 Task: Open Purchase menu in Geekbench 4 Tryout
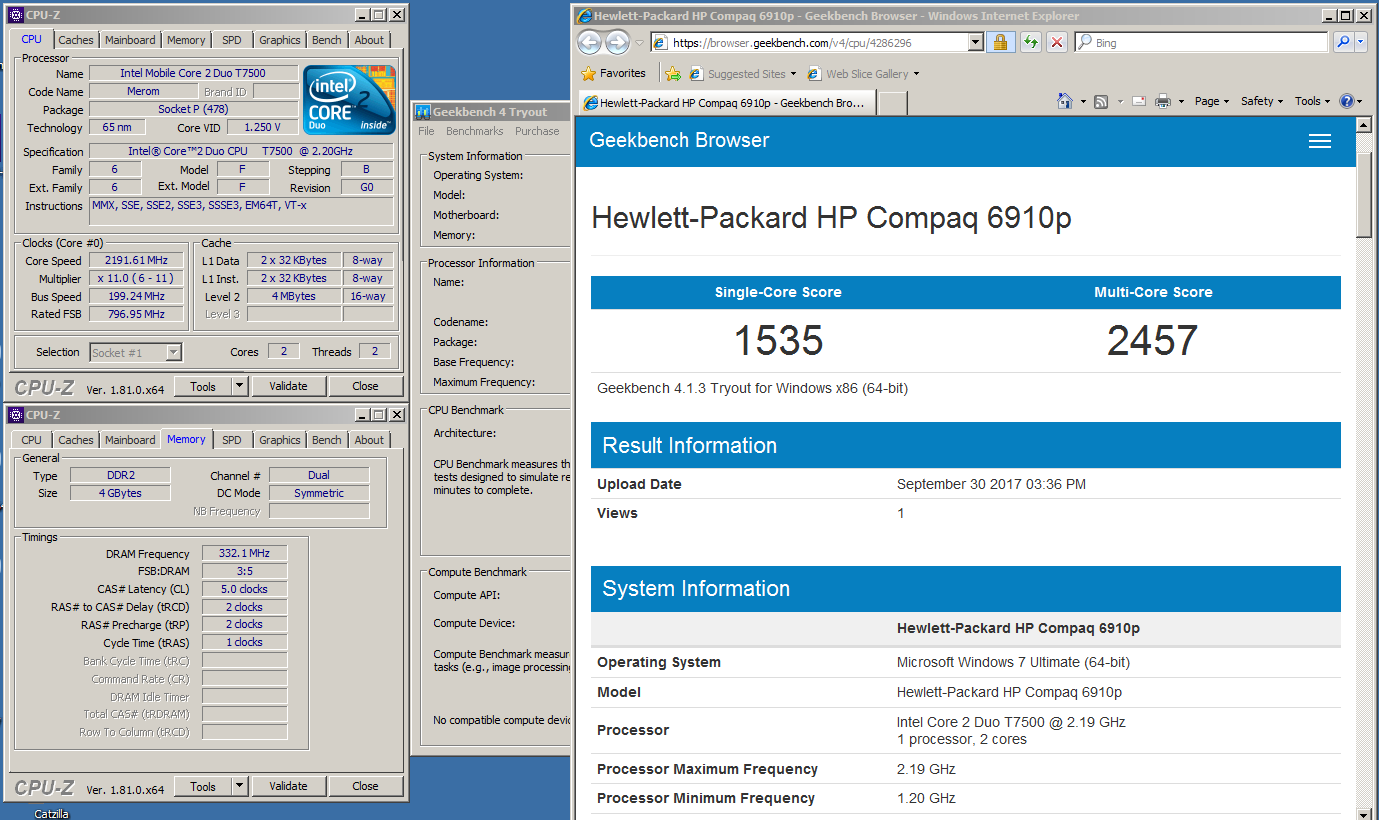(537, 131)
